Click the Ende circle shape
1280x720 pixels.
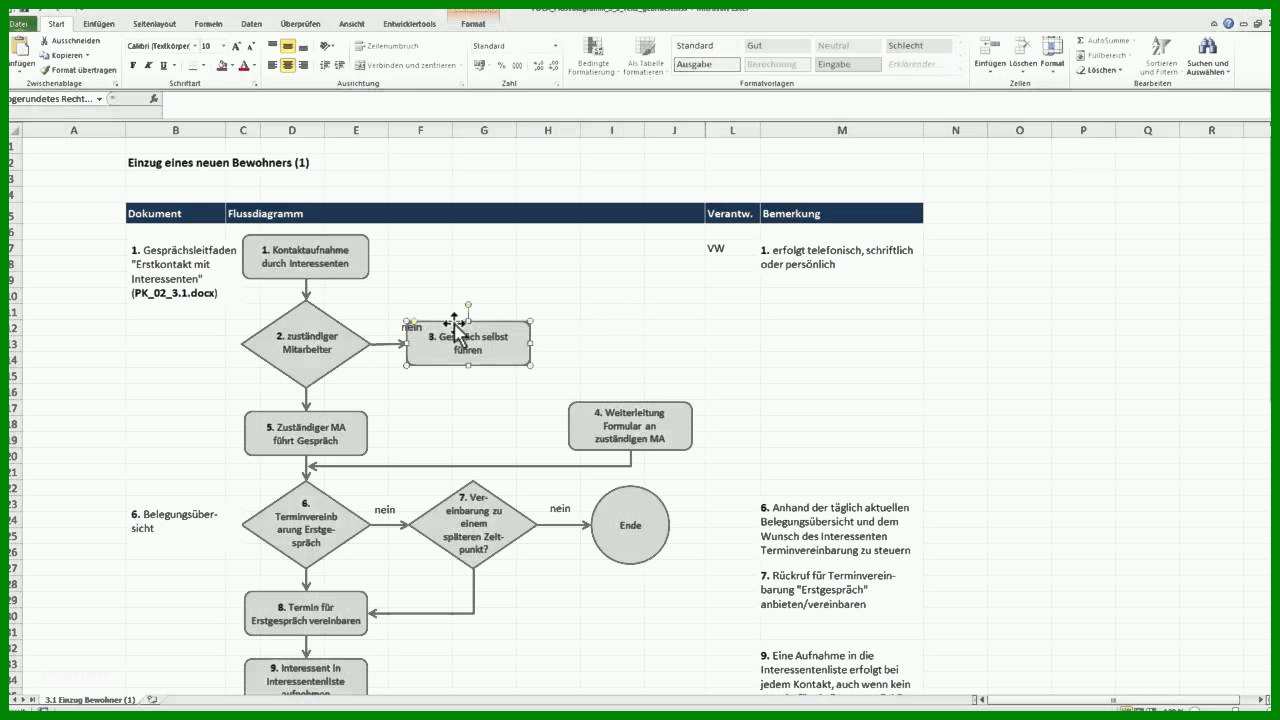tap(630, 525)
